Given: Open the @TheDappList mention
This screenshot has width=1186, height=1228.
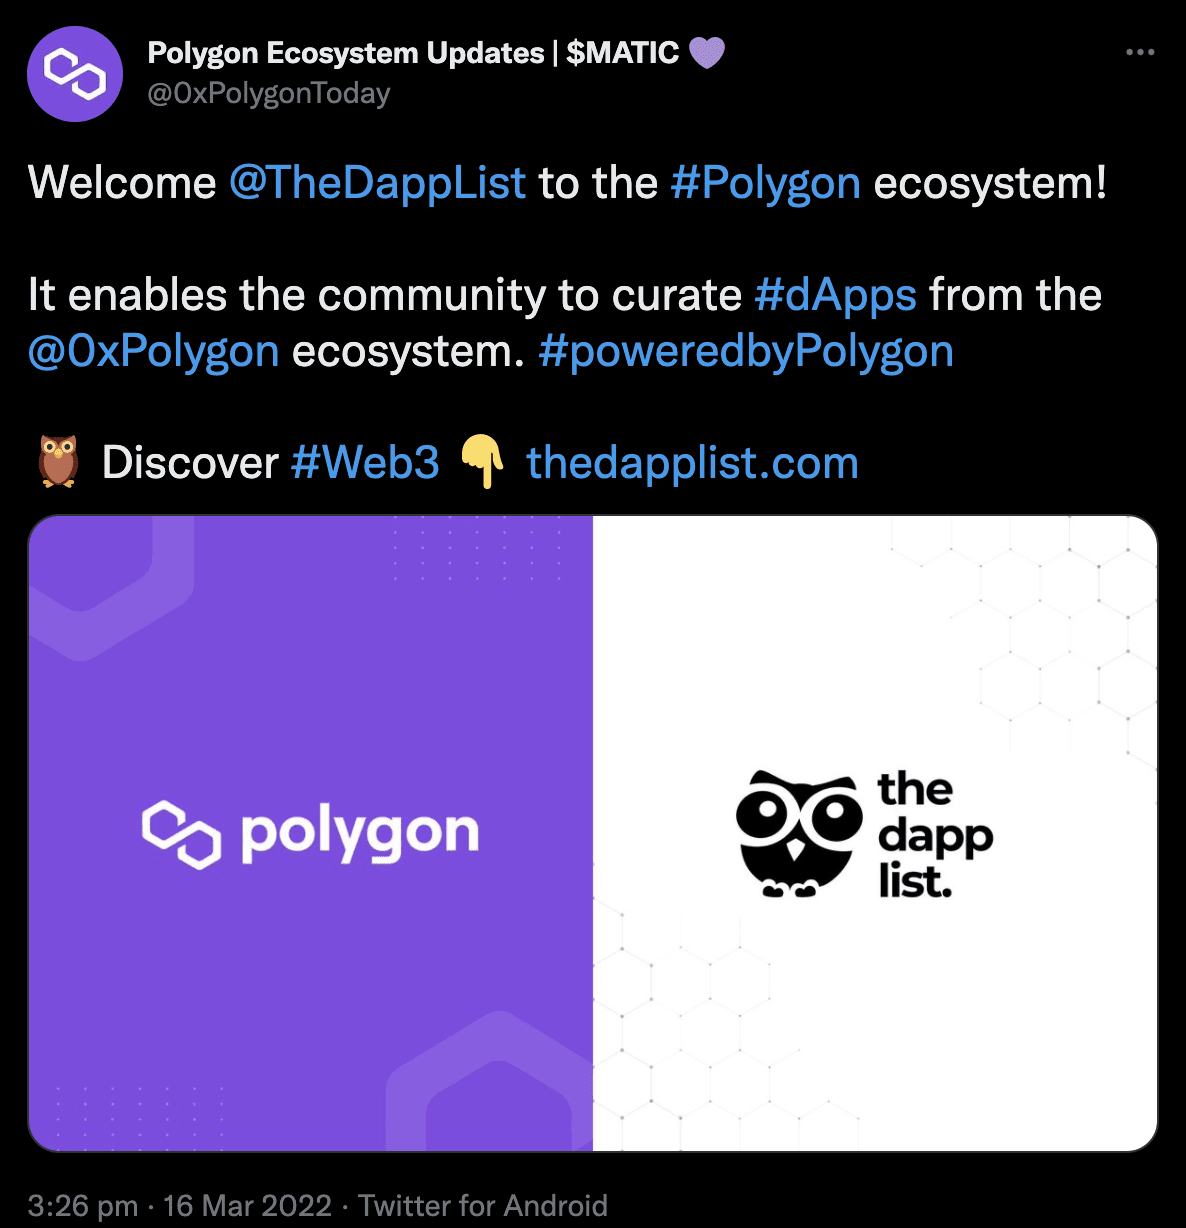Looking at the screenshot, I should [x=377, y=183].
